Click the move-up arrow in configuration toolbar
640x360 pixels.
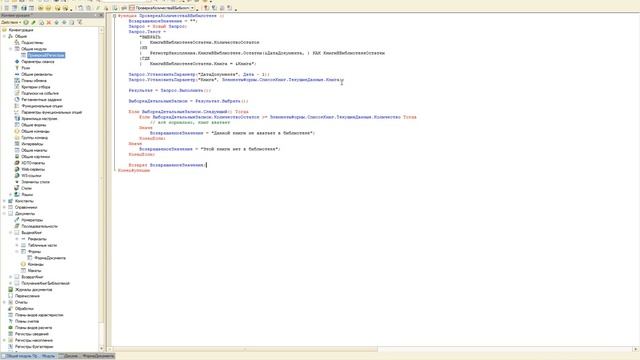(56, 22)
